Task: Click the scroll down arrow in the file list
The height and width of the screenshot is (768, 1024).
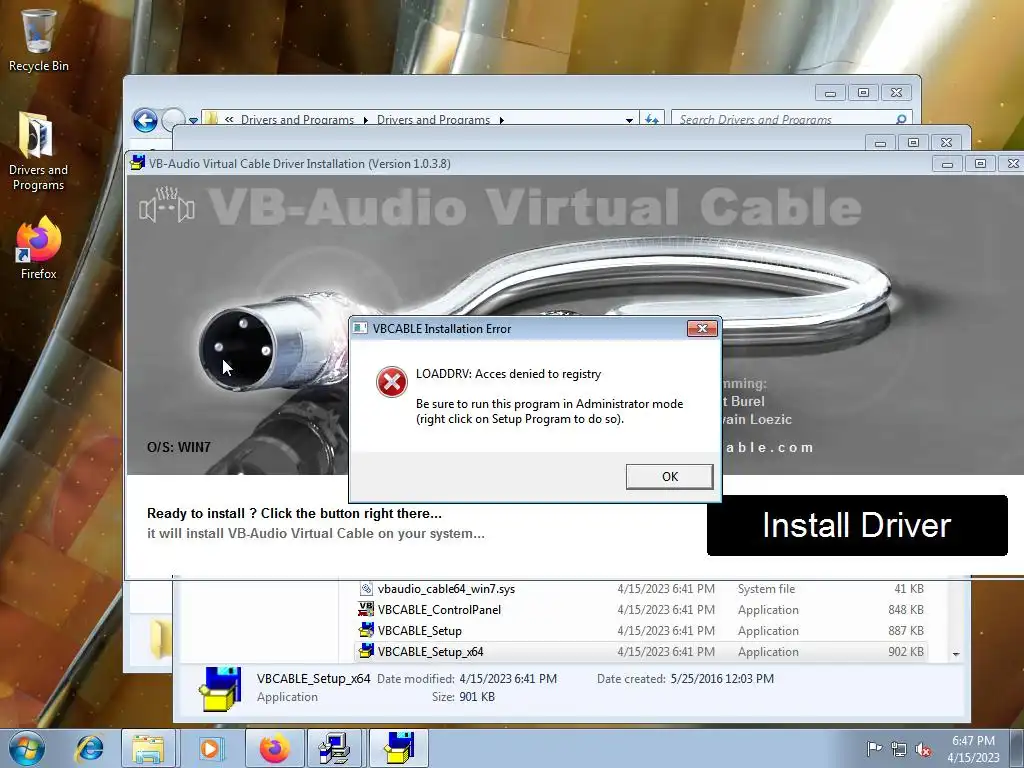Action: 956,654
